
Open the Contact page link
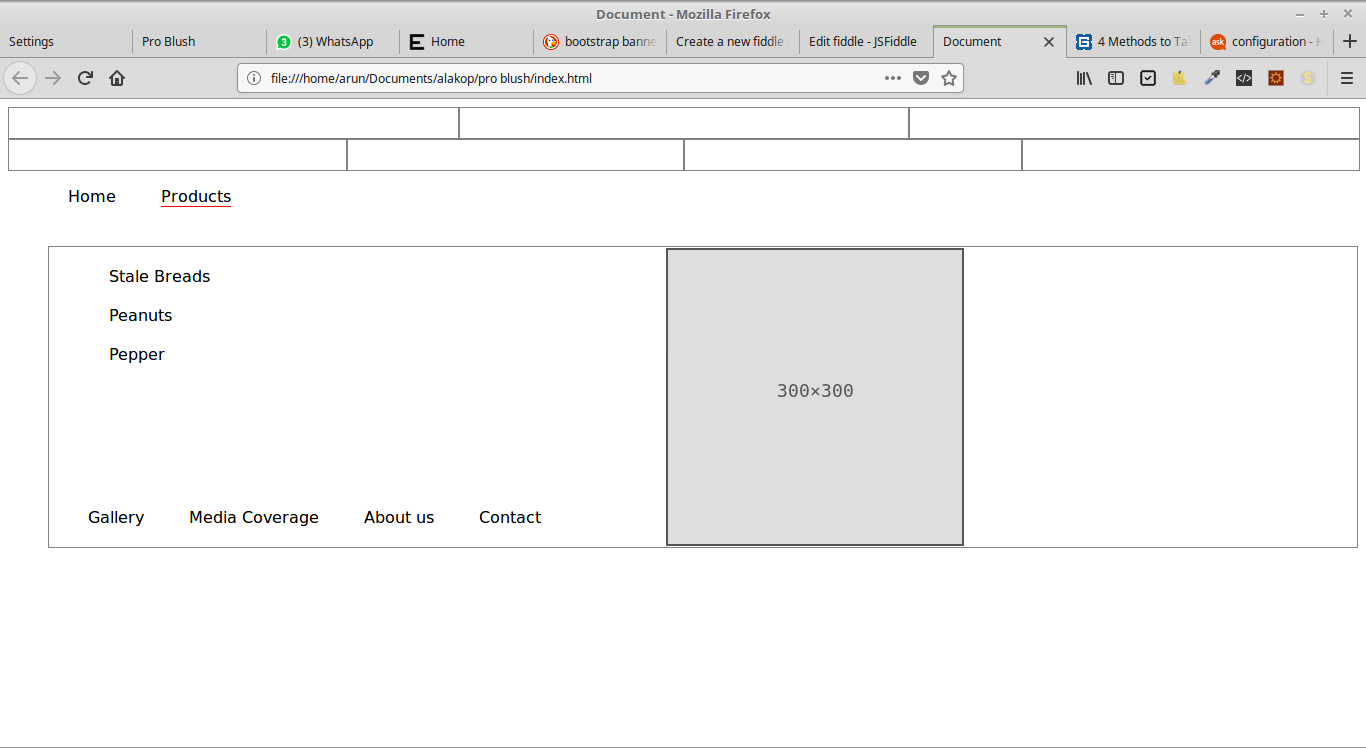pos(510,517)
